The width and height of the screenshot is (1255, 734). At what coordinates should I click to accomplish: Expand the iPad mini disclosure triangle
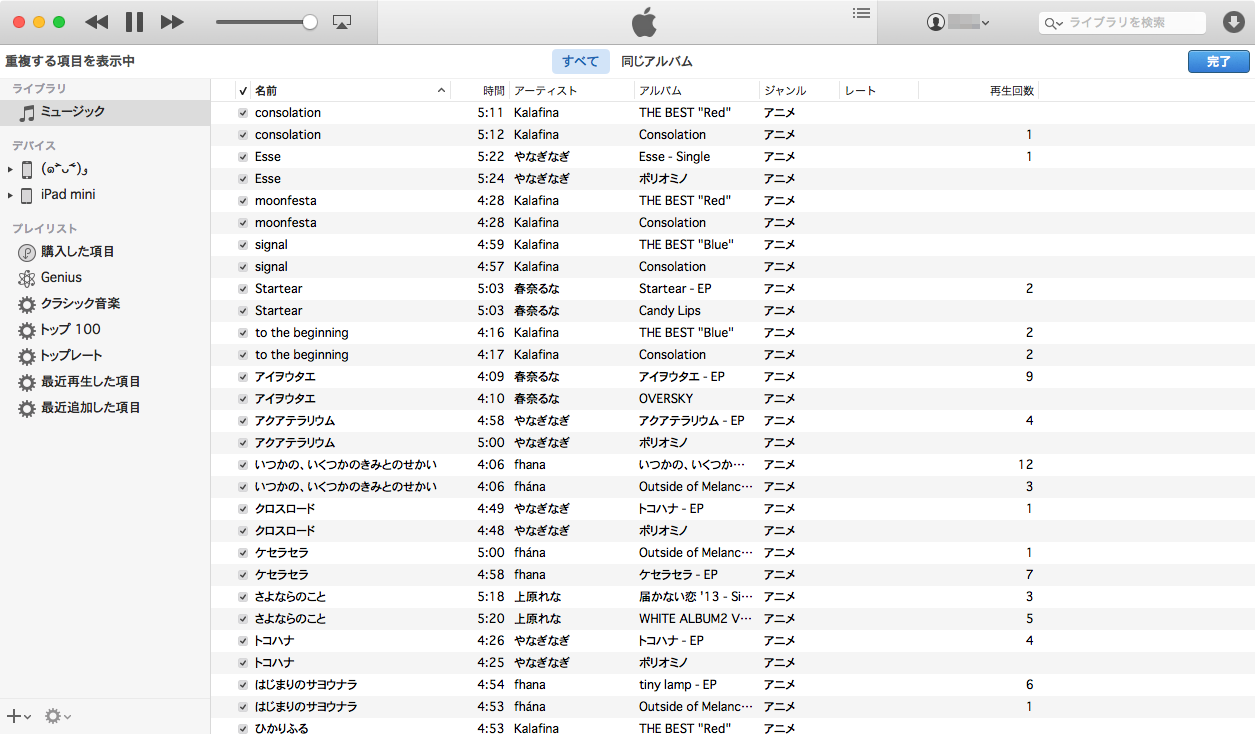[x=10, y=195]
